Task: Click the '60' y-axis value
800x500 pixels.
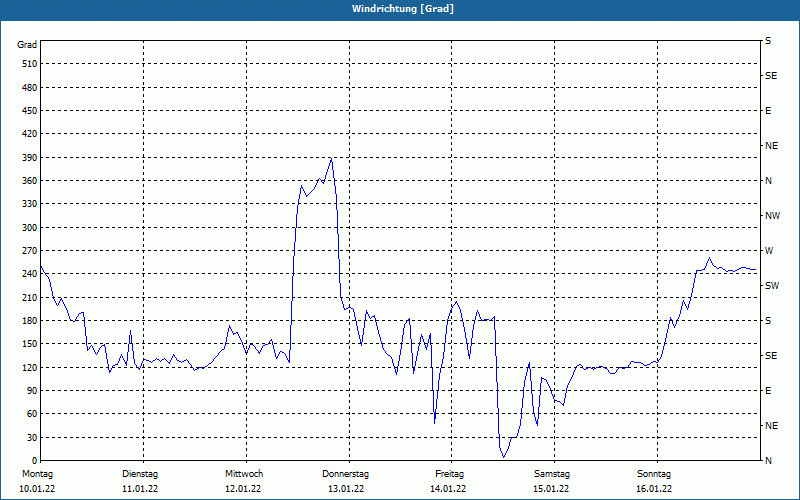Action: pos(32,414)
